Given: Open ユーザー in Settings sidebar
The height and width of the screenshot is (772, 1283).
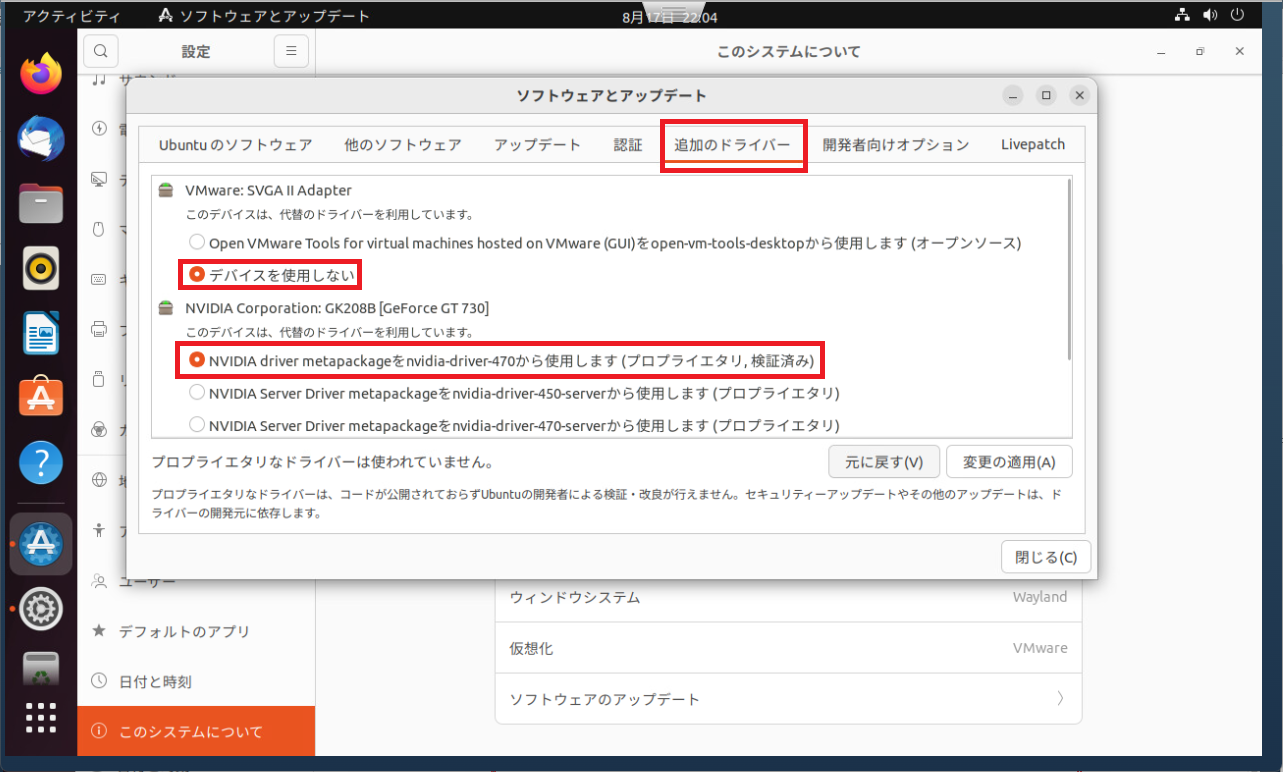Looking at the screenshot, I should (196, 581).
